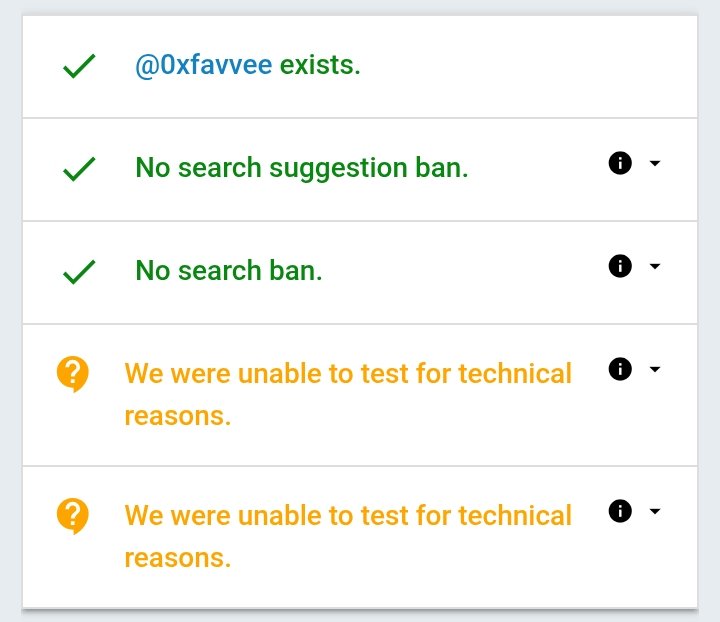720x622 pixels.
Task: Expand last 'unable to test' row arrow
Action: click(x=655, y=511)
